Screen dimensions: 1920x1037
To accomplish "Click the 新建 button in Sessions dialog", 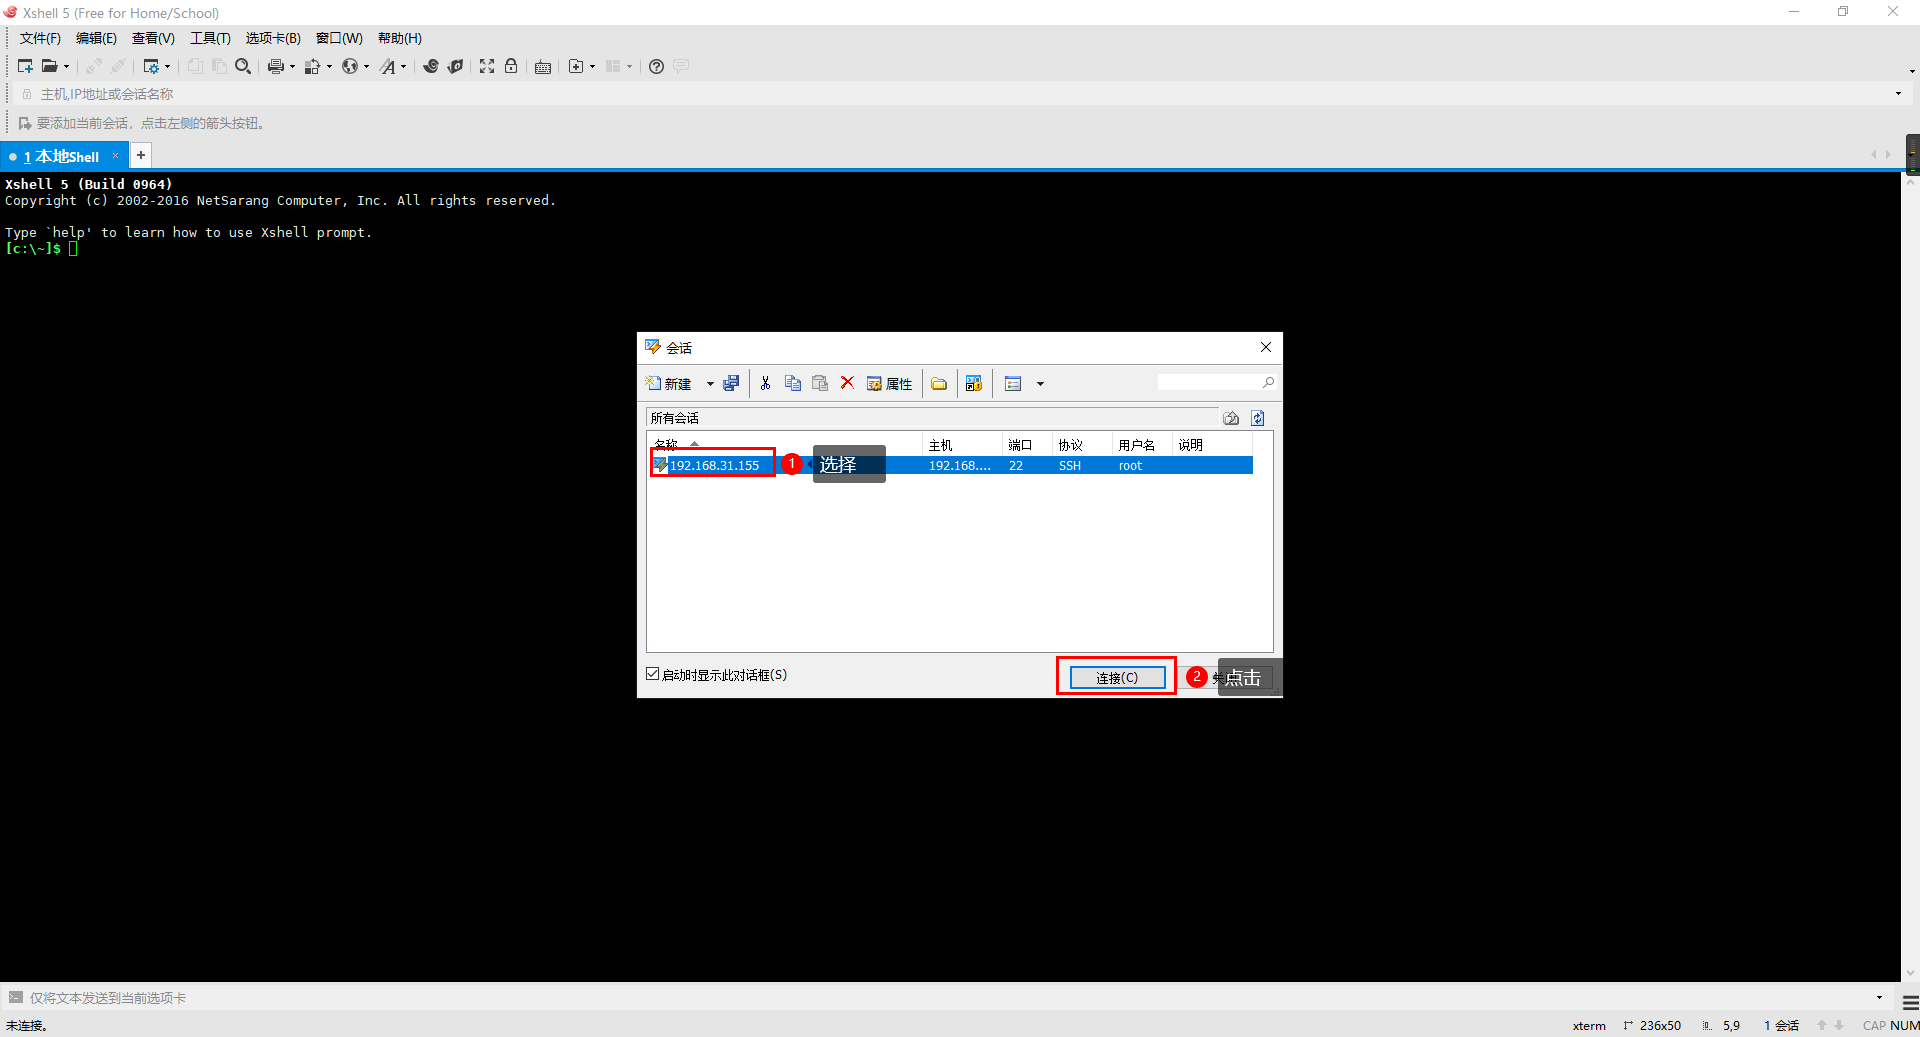I will (x=669, y=384).
